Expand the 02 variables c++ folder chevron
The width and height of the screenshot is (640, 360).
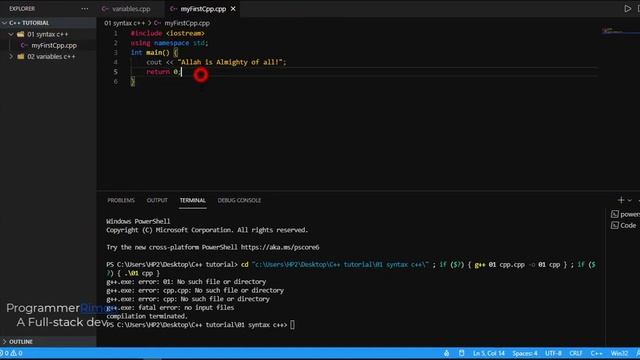coord(11,57)
